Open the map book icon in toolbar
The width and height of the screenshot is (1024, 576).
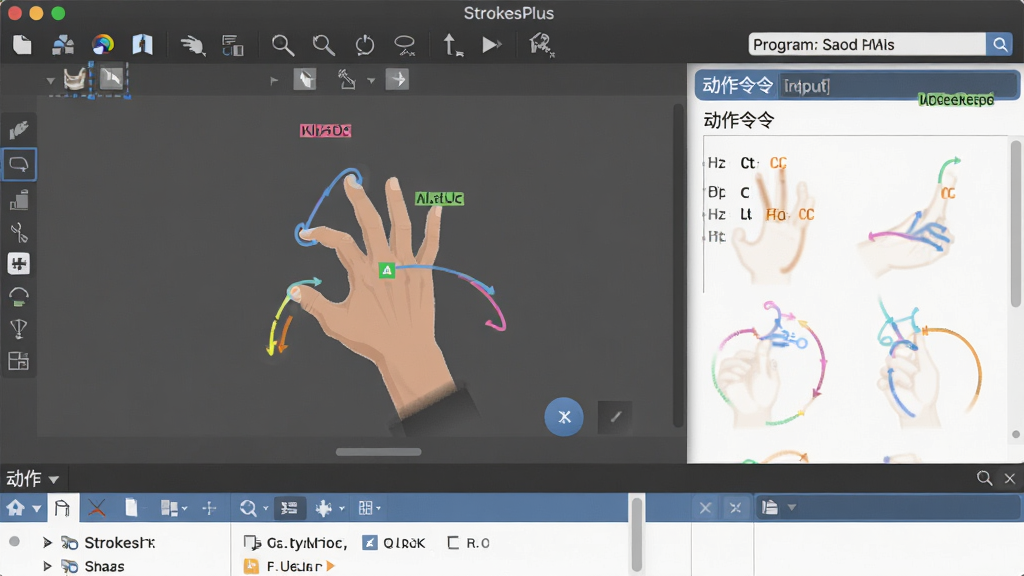click(142, 44)
